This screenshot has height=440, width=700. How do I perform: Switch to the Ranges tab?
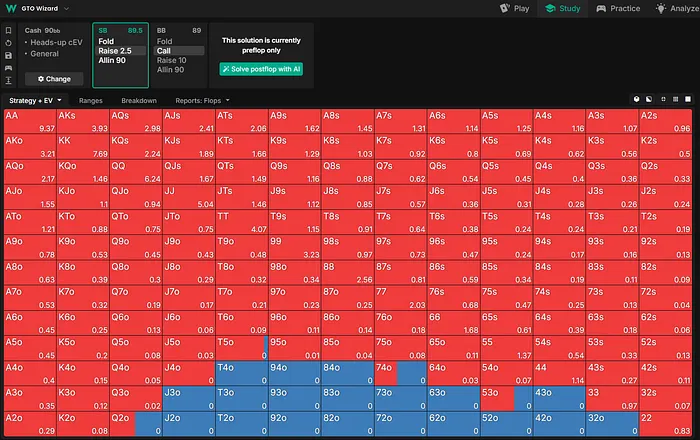[91, 101]
